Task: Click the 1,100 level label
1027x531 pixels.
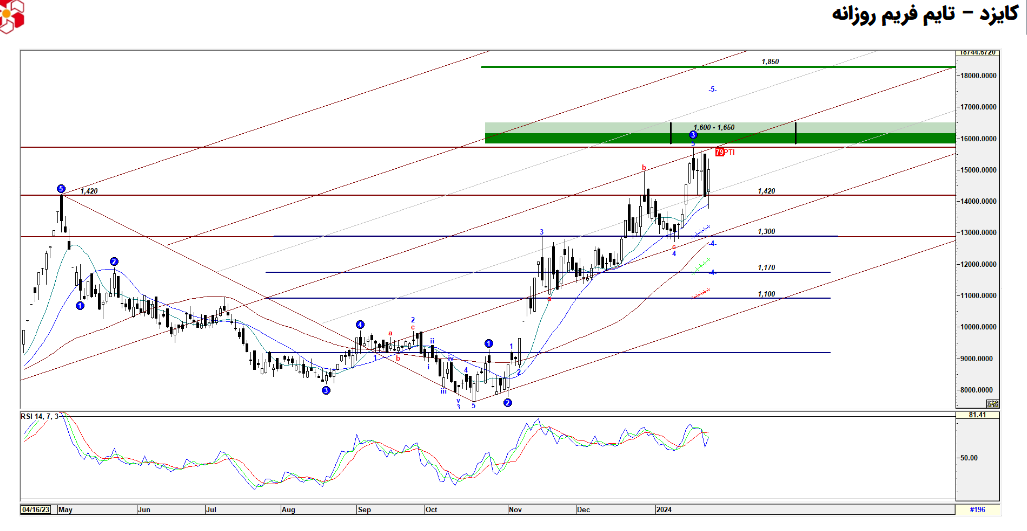Action: pos(766,294)
